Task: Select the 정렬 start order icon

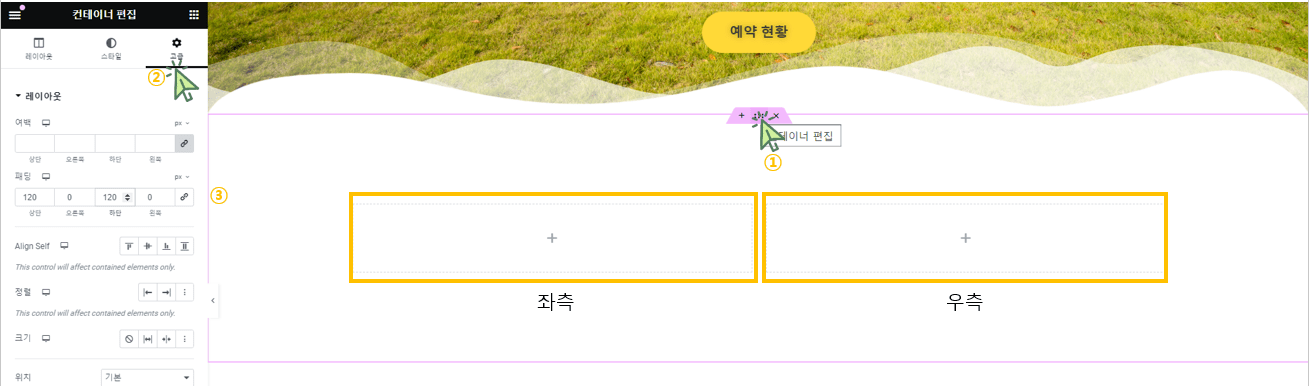Action: tap(147, 292)
